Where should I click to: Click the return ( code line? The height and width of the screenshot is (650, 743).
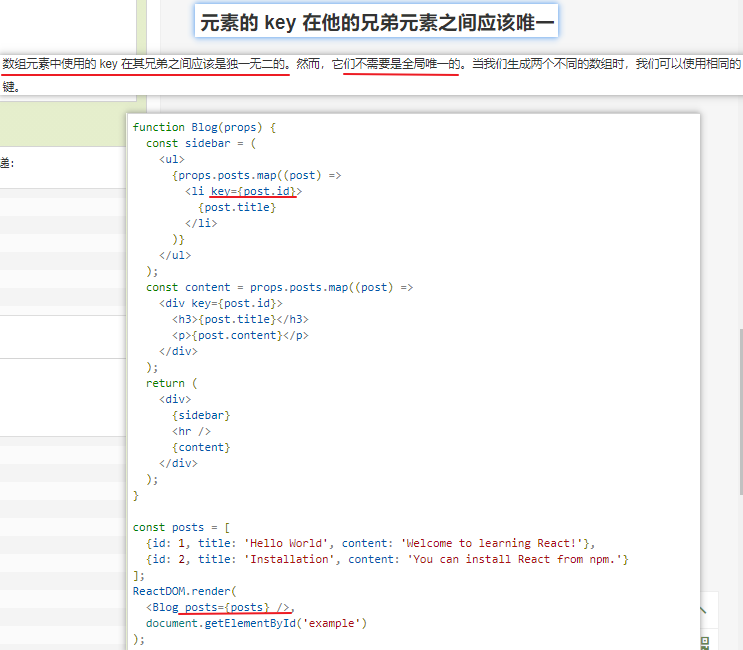coord(172,383)
